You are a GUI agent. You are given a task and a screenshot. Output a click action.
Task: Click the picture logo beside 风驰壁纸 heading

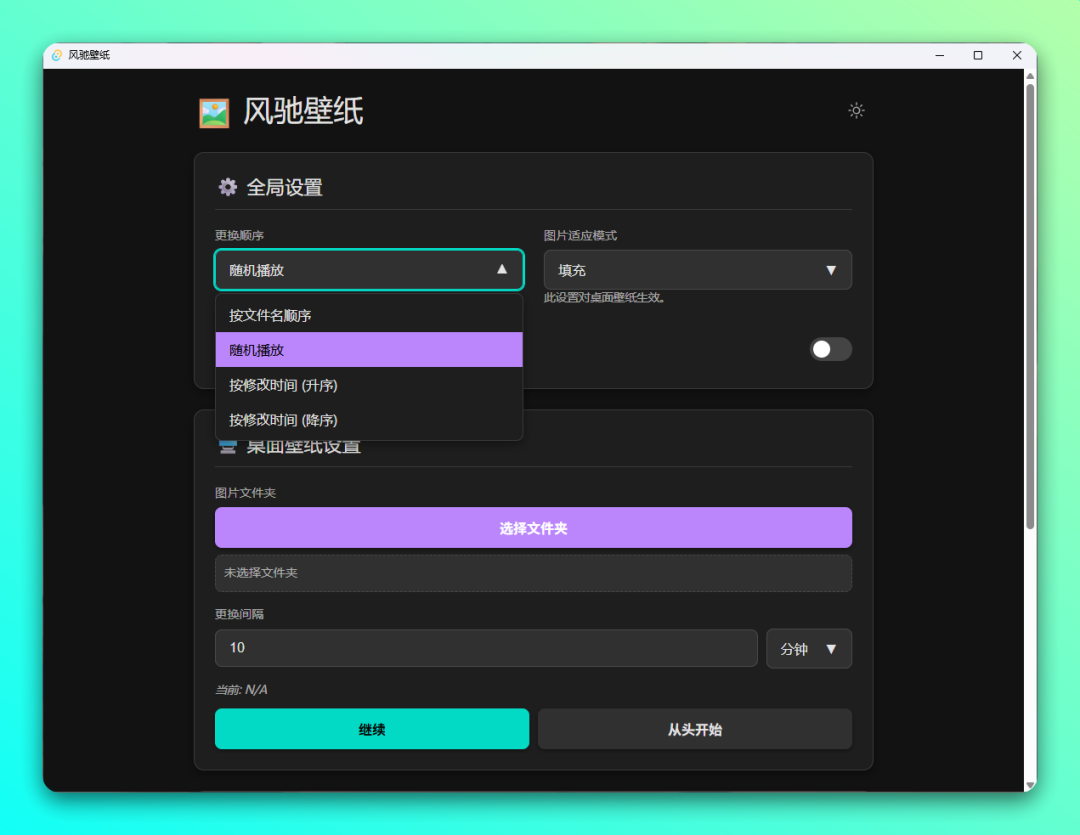[214, 113]
